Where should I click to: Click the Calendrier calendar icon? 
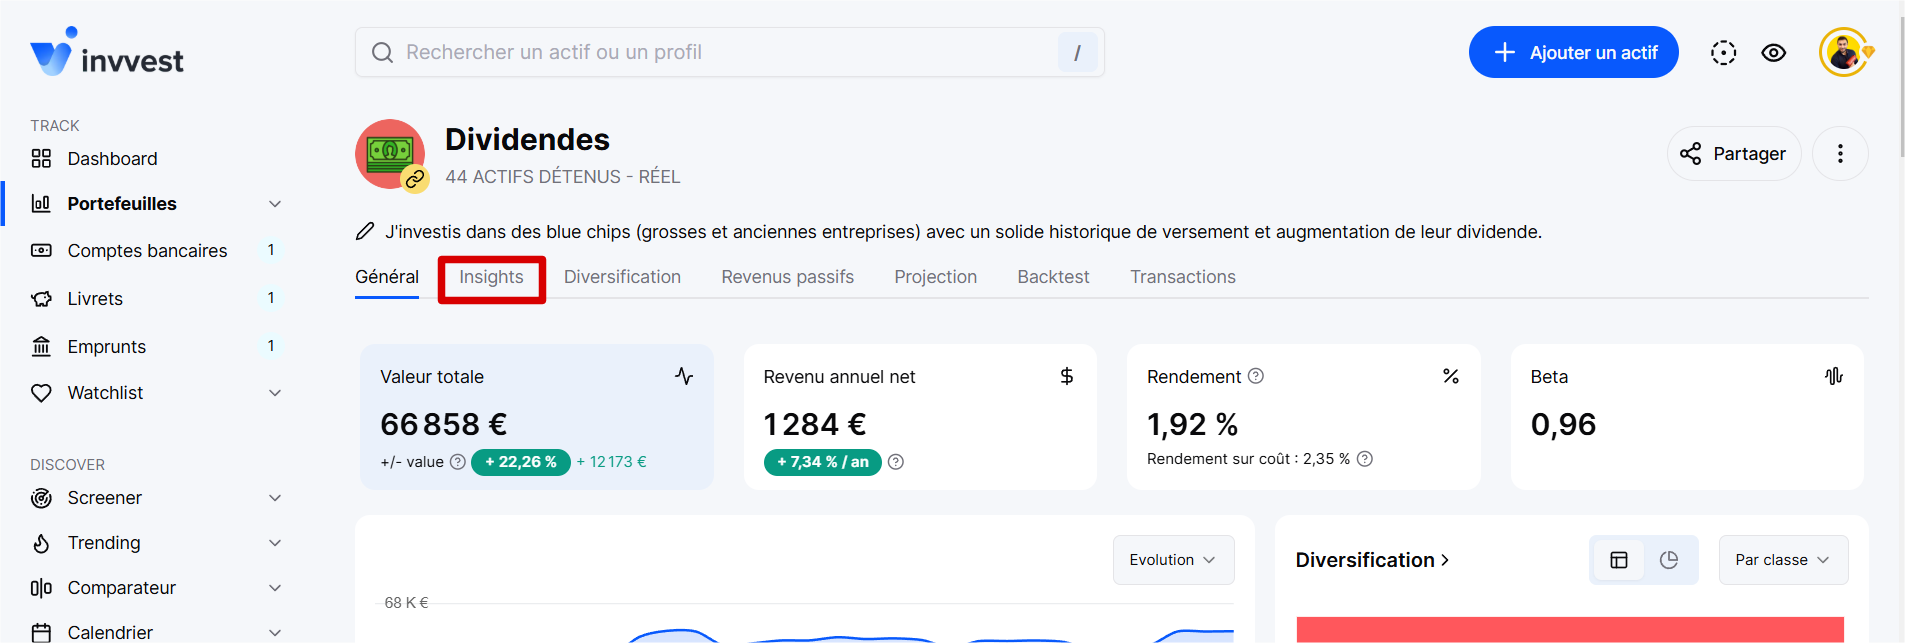41,632
